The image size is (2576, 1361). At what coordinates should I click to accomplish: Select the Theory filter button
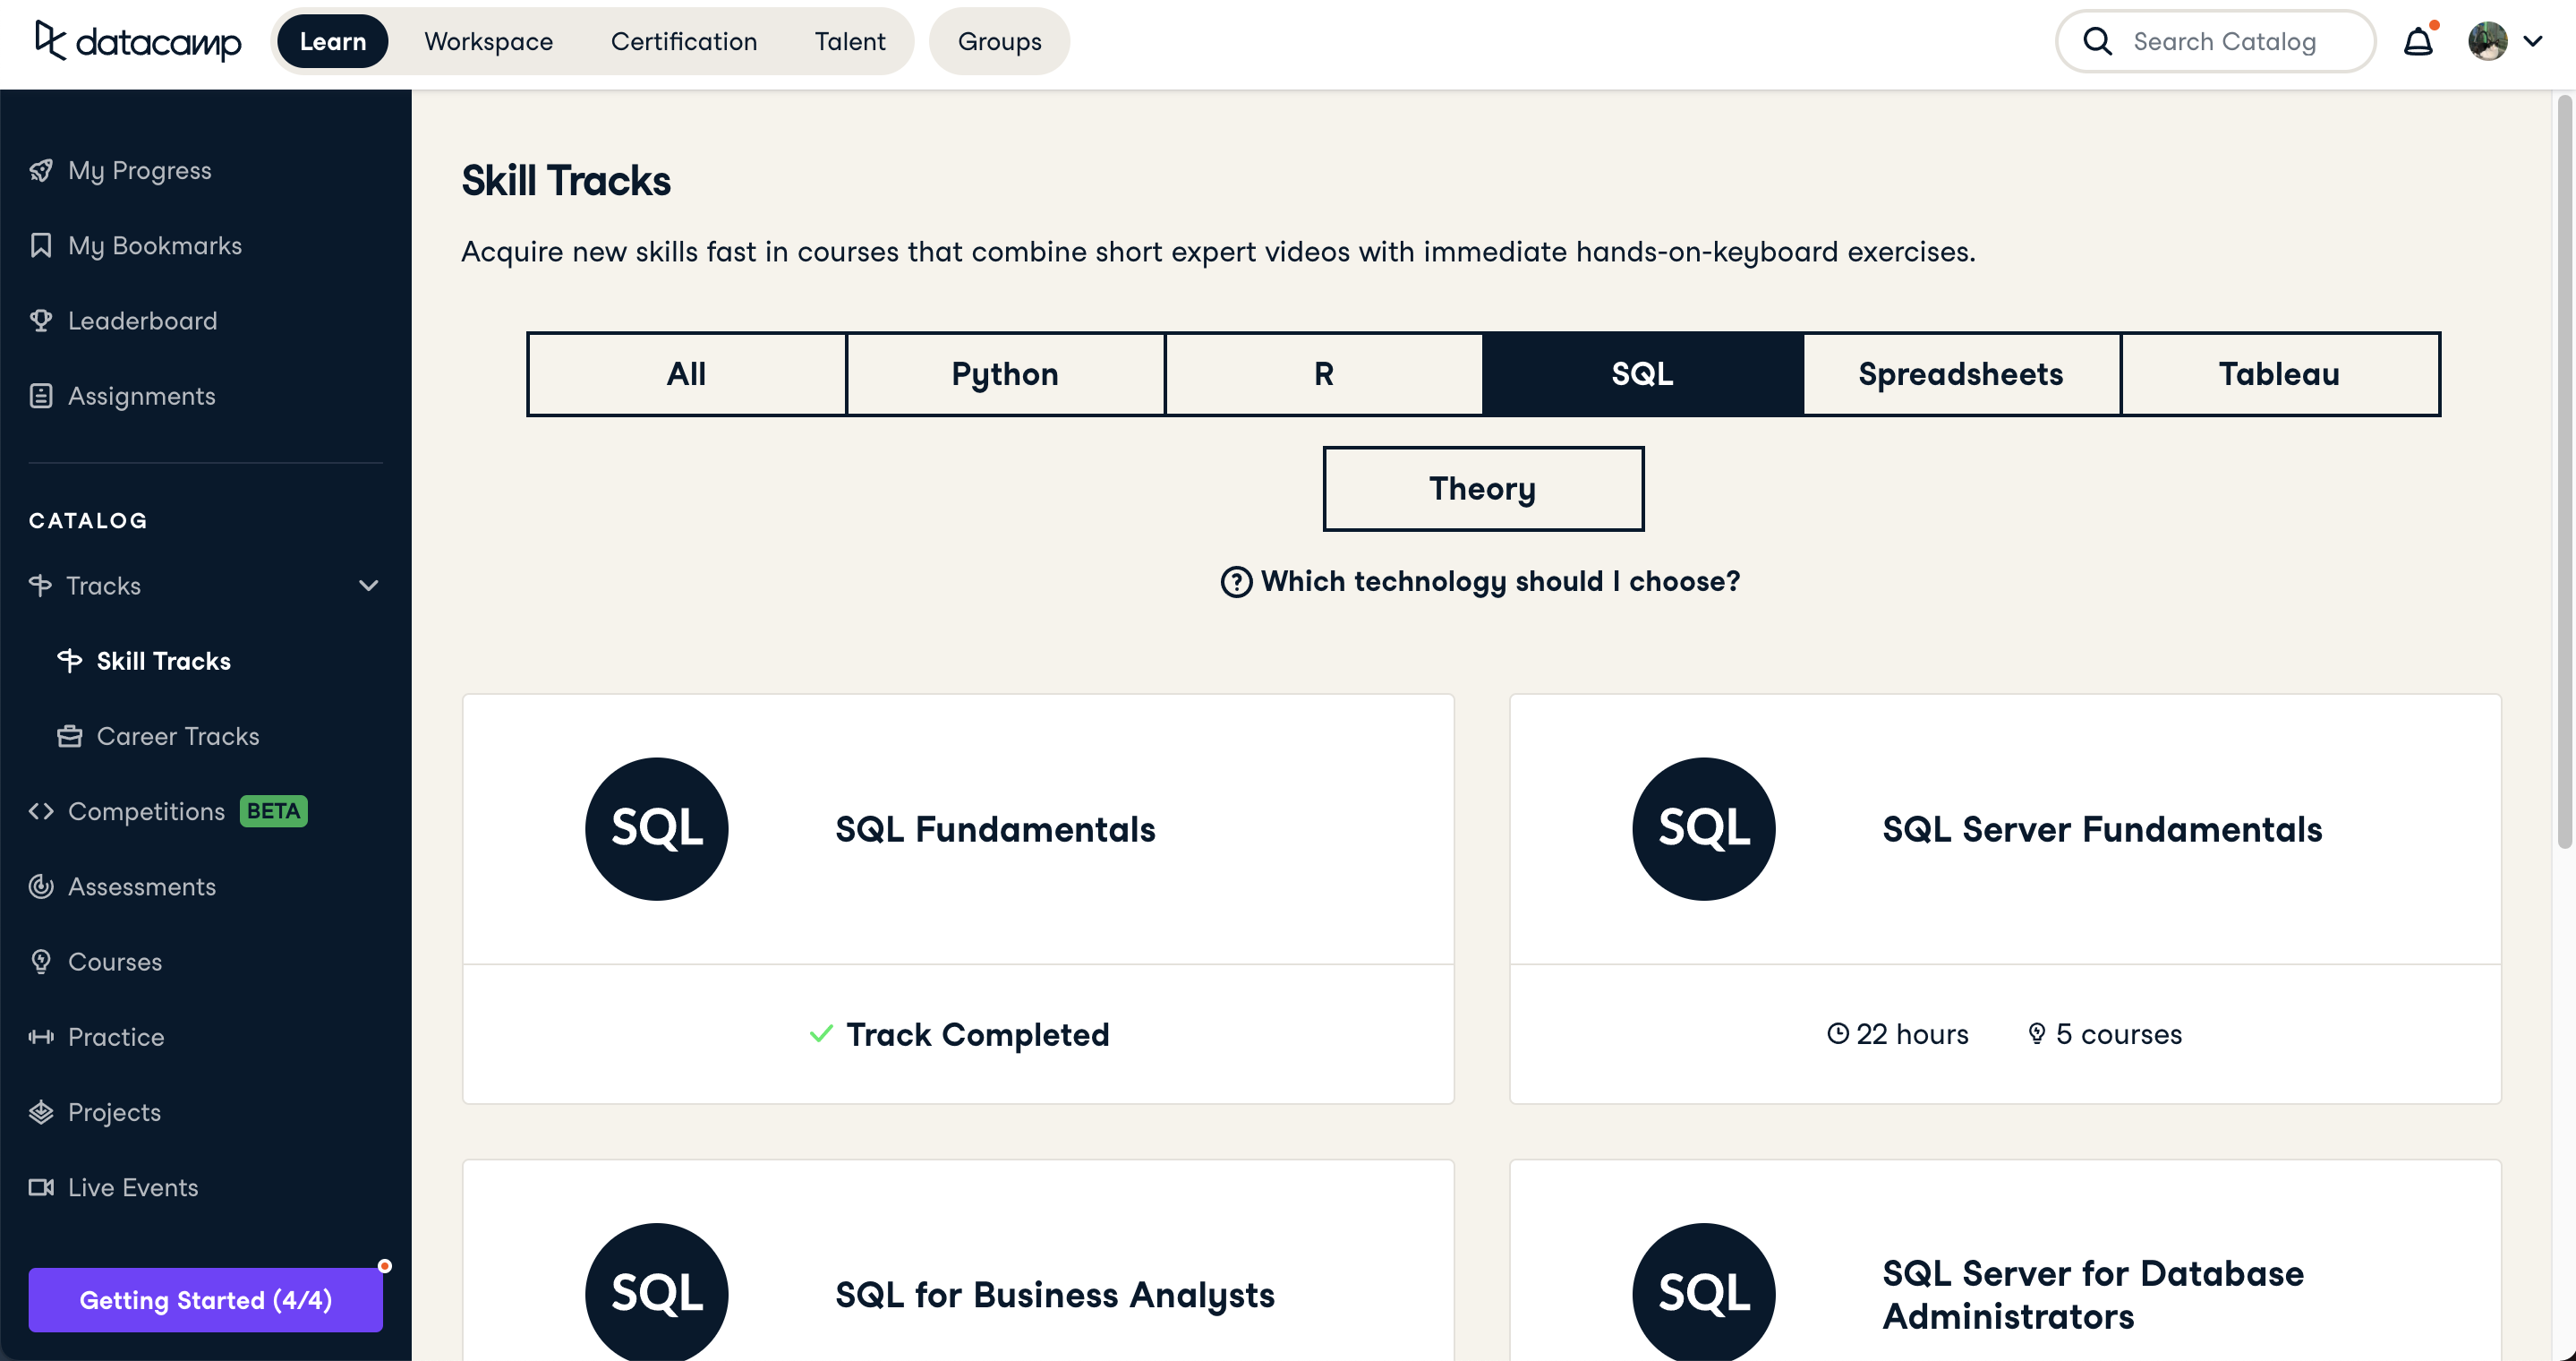pos(1482,489)
